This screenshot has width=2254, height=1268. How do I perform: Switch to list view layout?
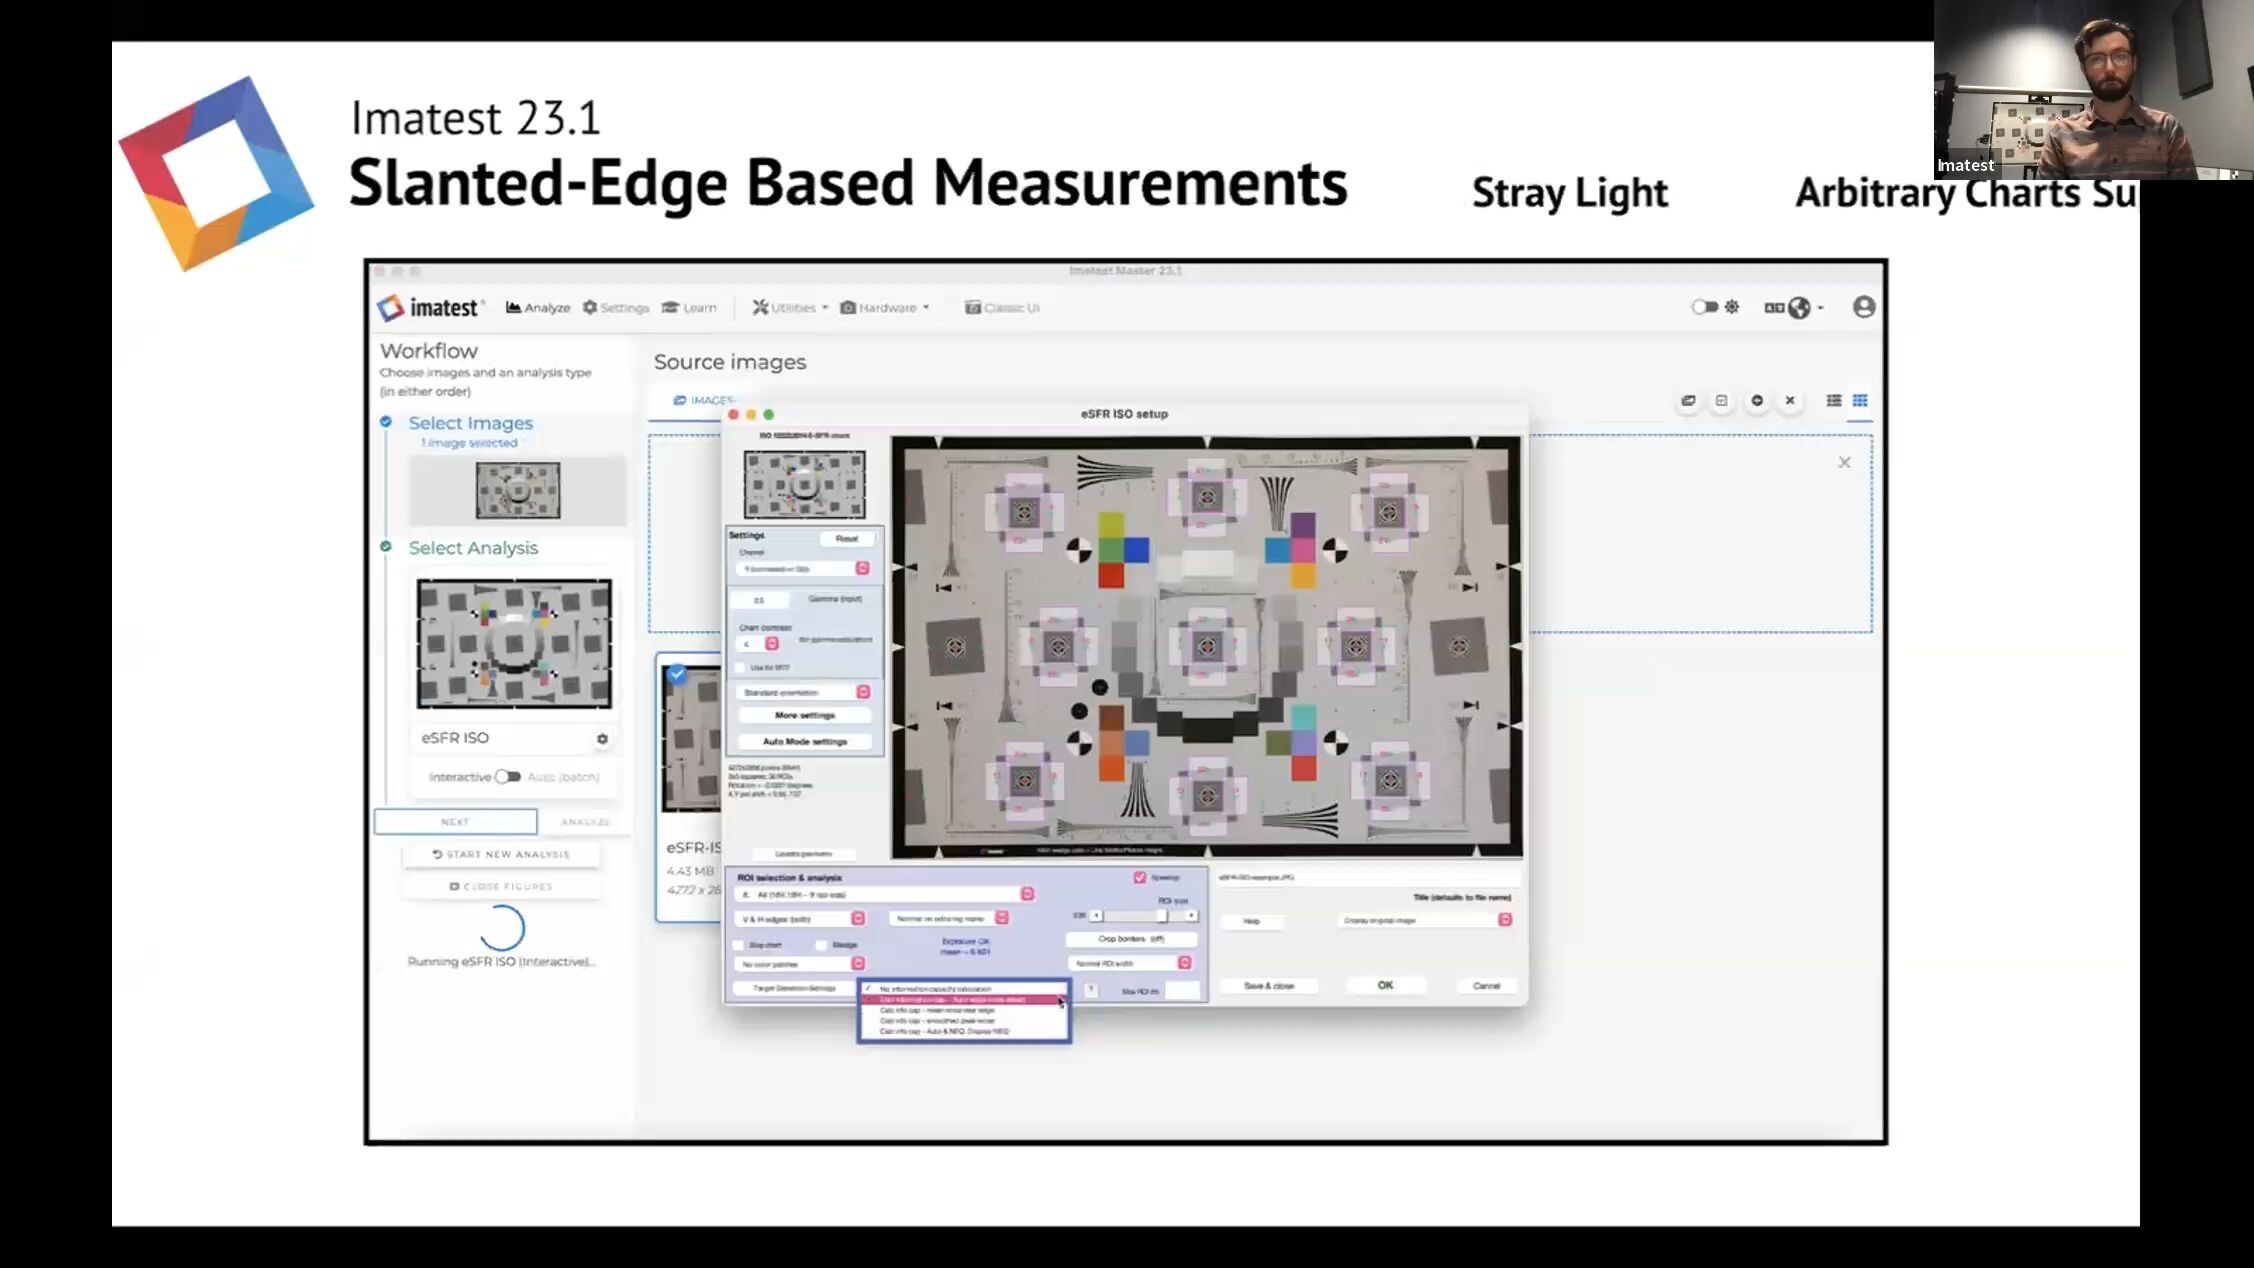pos(1833,400)
